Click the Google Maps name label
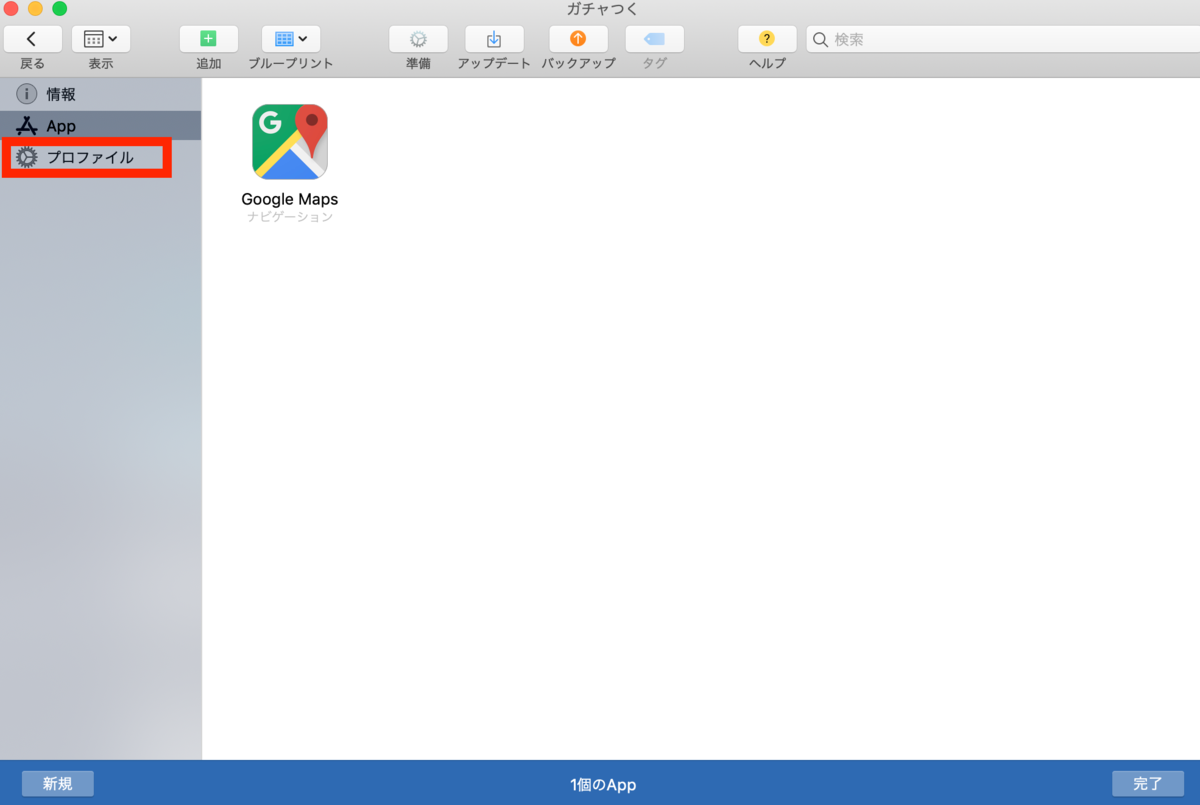This screenshot has width=1200, height=805. coord(290,199)
